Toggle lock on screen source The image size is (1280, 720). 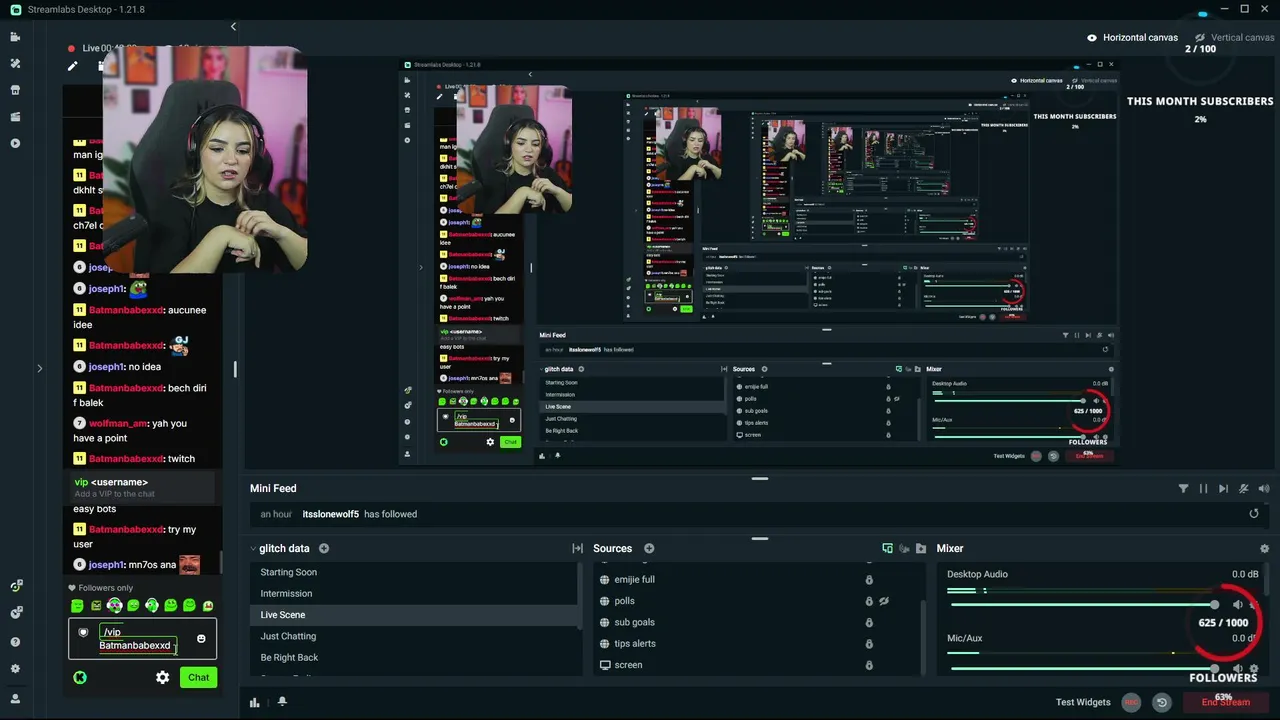(869, 665)
